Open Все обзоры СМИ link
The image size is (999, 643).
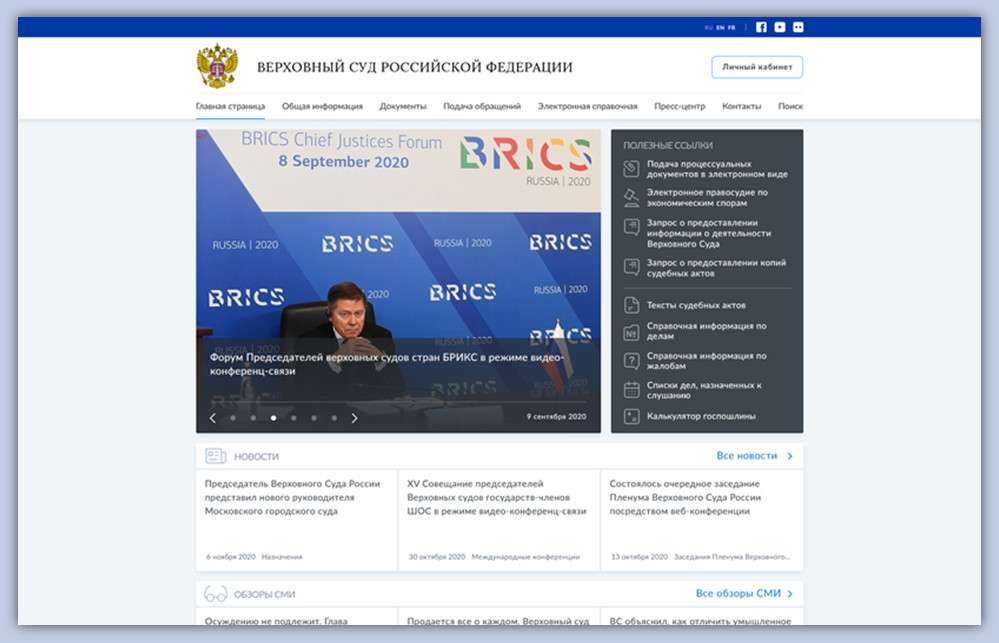738,593
